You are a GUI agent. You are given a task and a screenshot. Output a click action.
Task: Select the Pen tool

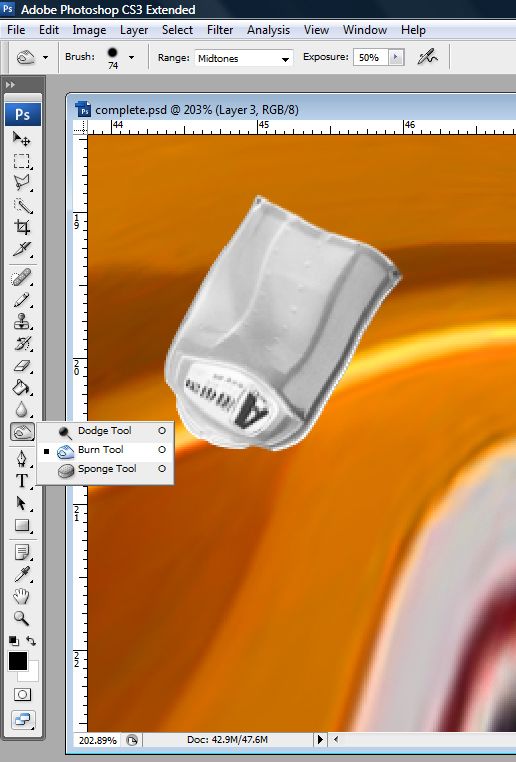point(22,458)
